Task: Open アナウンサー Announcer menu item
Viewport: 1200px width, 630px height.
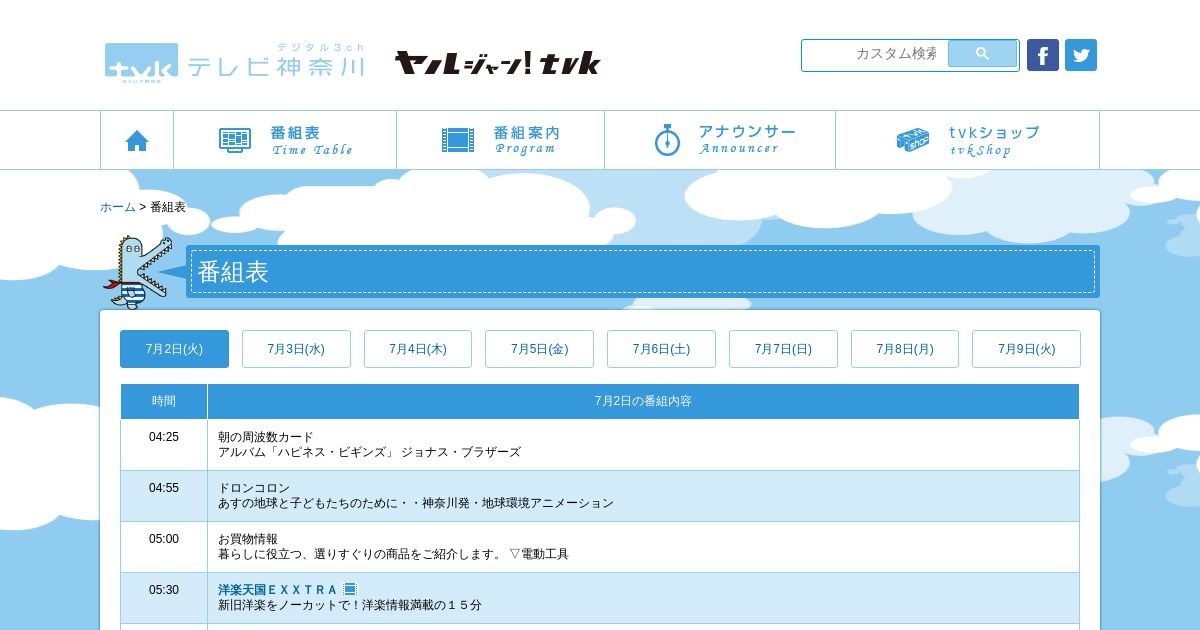Action: click(720, 140)
